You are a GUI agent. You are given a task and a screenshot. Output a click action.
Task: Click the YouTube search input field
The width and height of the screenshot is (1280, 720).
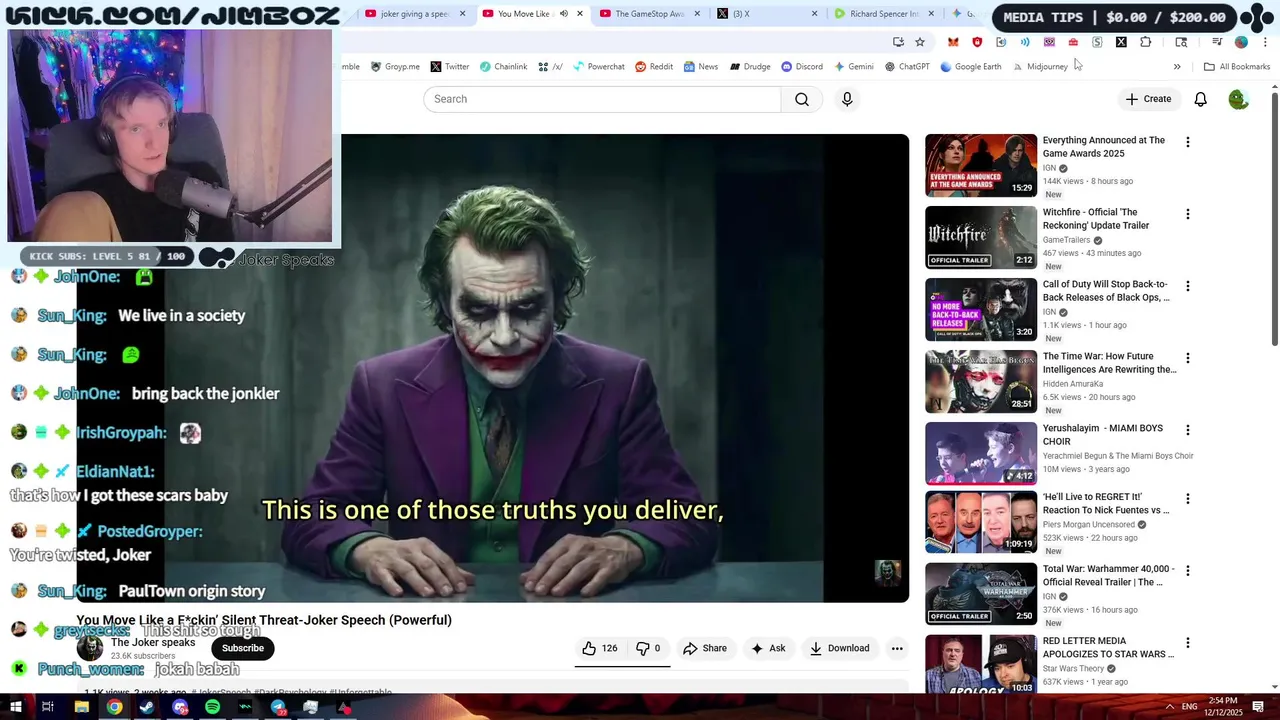[x=602, y=99]
